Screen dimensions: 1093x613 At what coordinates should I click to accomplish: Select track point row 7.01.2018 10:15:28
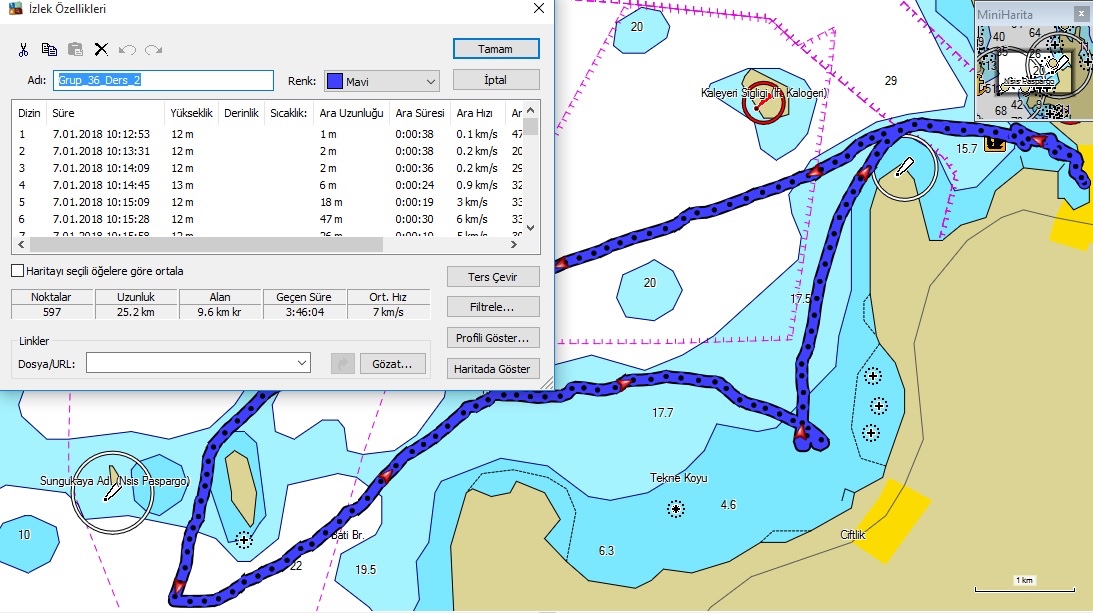[268, 219]
